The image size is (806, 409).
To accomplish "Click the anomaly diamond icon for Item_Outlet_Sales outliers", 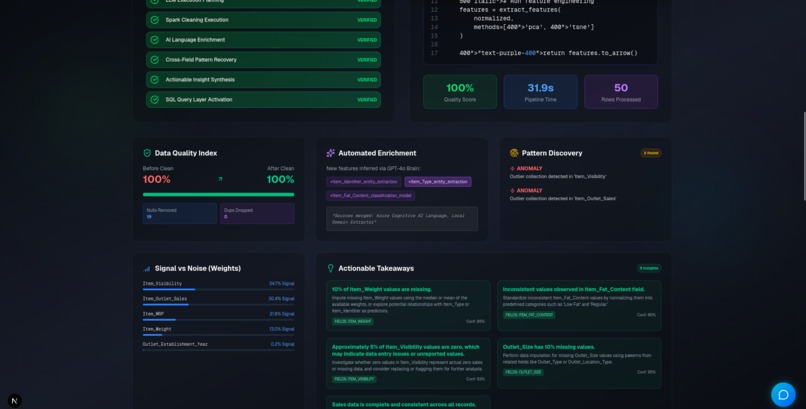I will click(512, 191).
